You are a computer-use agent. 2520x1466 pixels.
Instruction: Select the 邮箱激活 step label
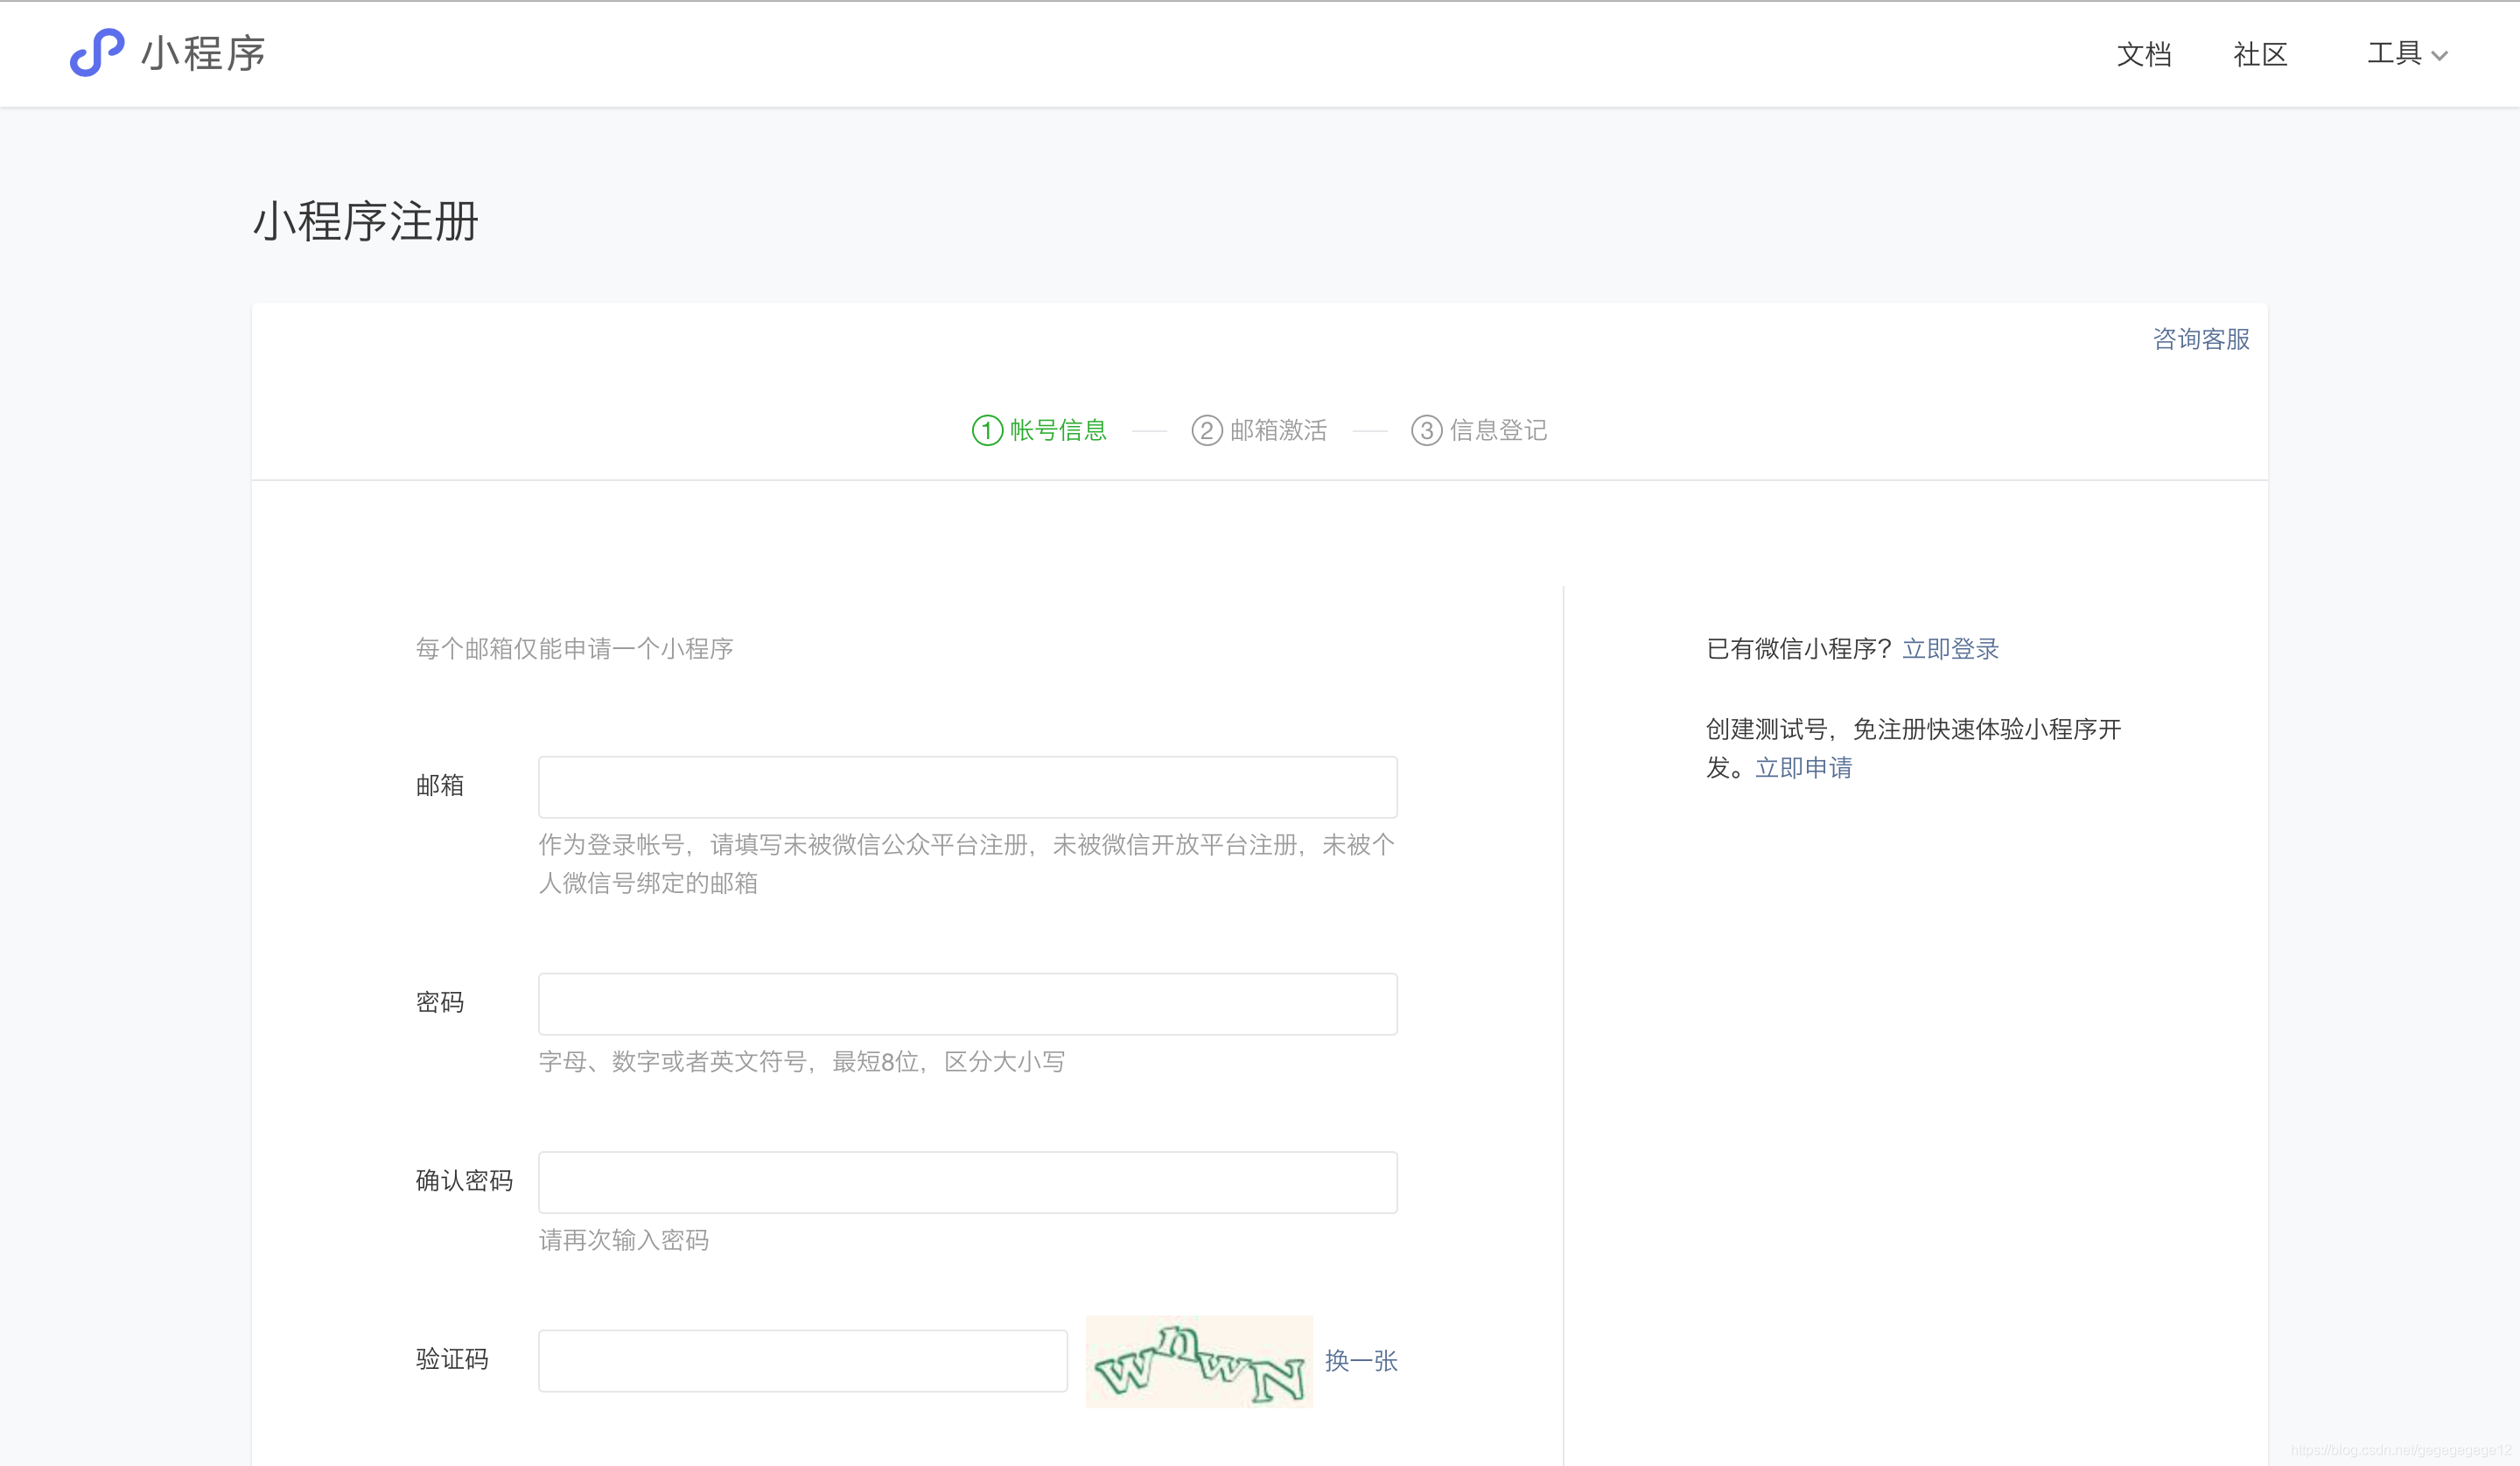click(1278, 430)
